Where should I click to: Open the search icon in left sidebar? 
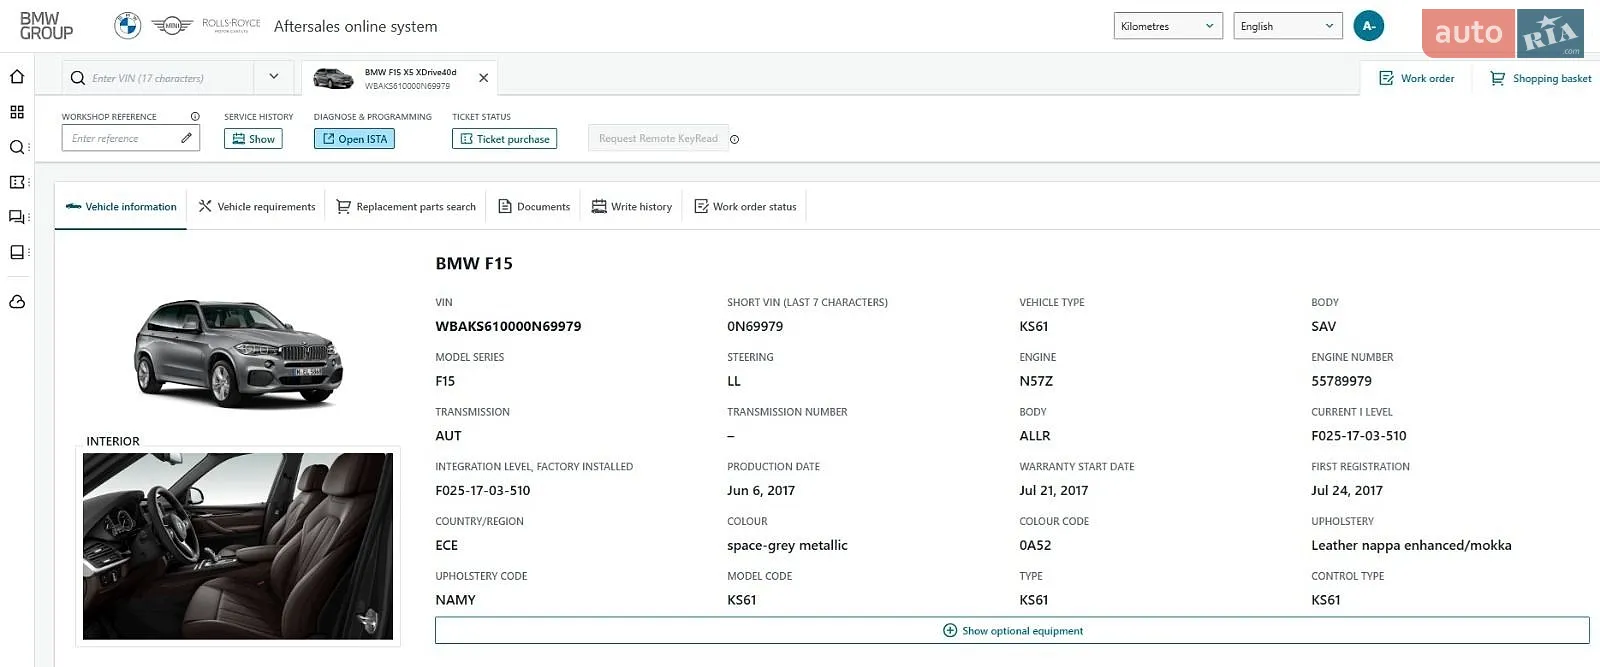click(17, 147)
